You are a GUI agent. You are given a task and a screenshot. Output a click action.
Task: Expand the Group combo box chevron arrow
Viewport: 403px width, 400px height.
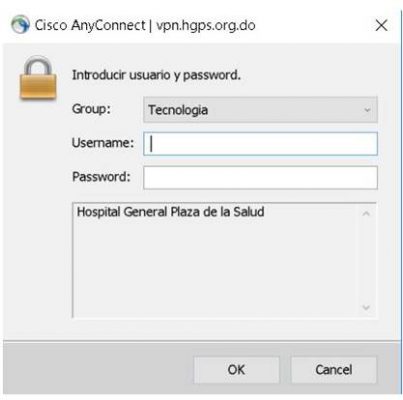[x=367, y=110]
